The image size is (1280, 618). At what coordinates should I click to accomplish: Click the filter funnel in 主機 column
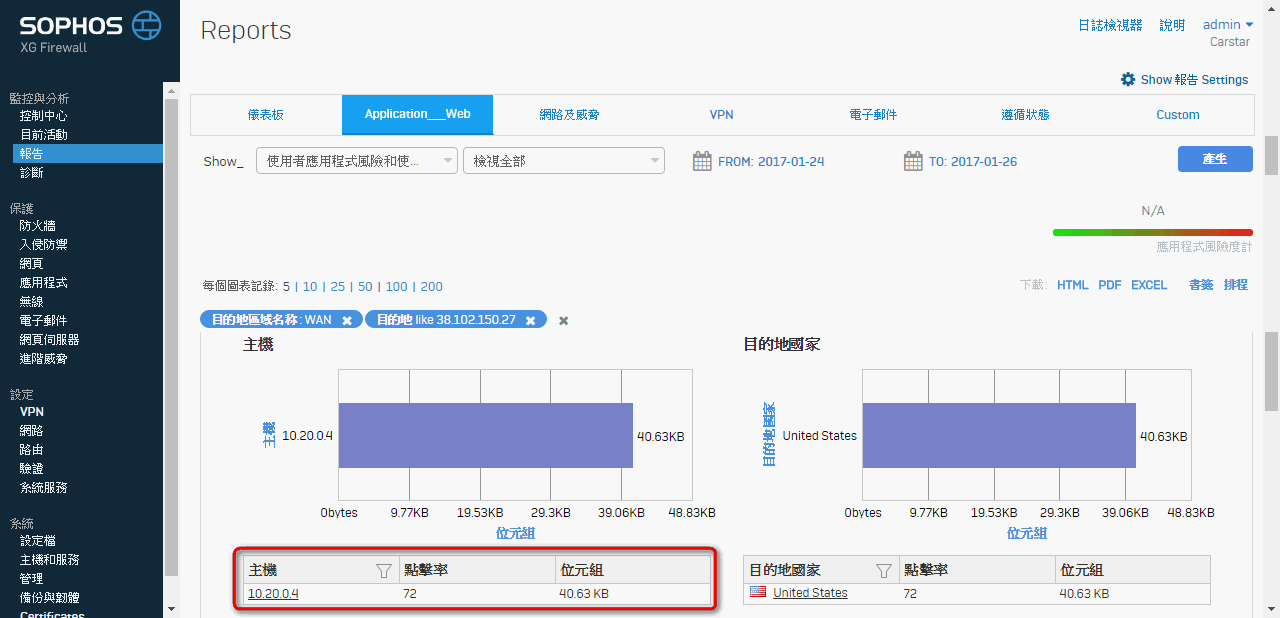[x=383, y=570]
